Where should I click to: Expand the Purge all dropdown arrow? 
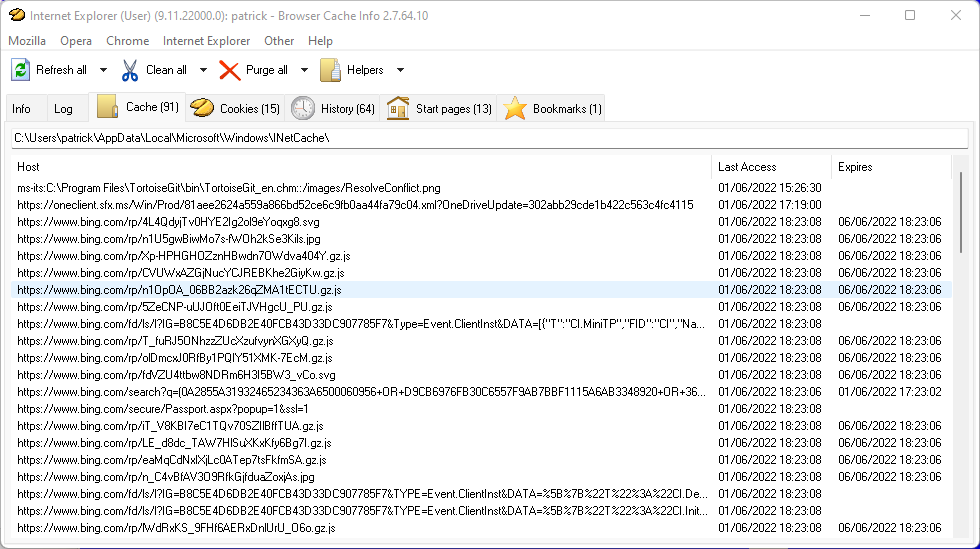304,70
